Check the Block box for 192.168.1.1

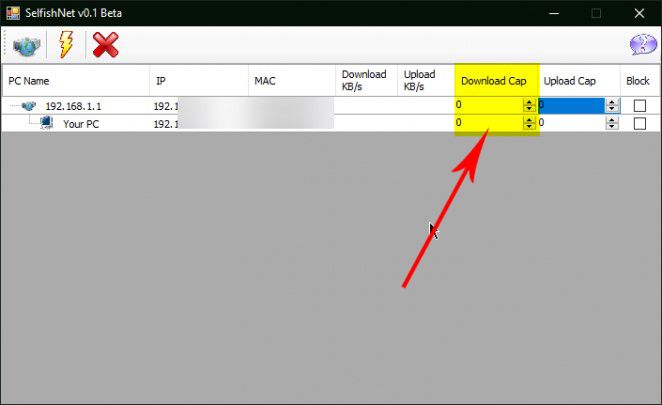pyautogui.click(x=640, y=106)
